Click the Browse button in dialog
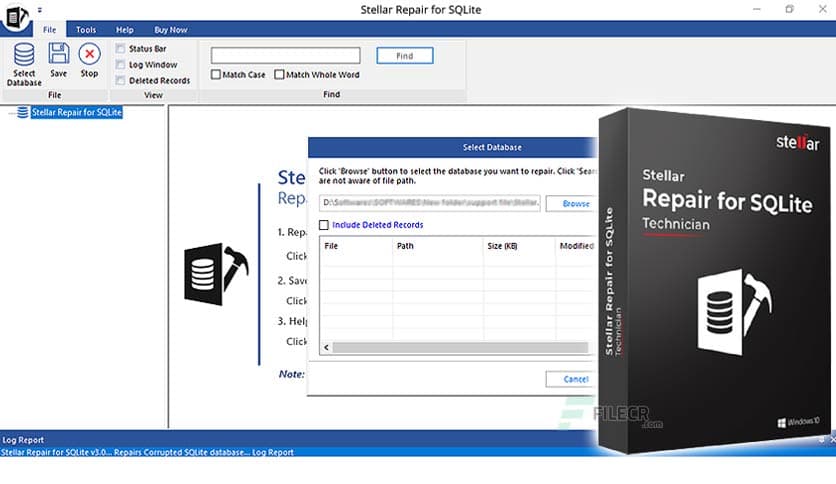The height and width of the screenshot is (484, 836). click(x=573, y=204)
